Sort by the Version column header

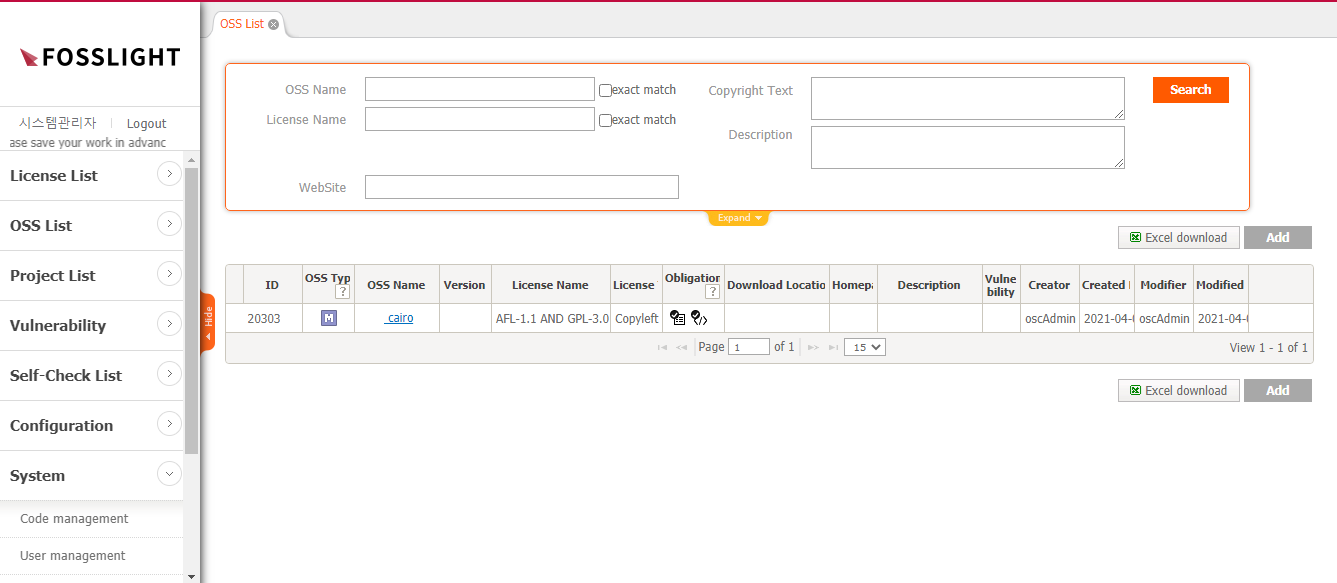click(464, 285)
